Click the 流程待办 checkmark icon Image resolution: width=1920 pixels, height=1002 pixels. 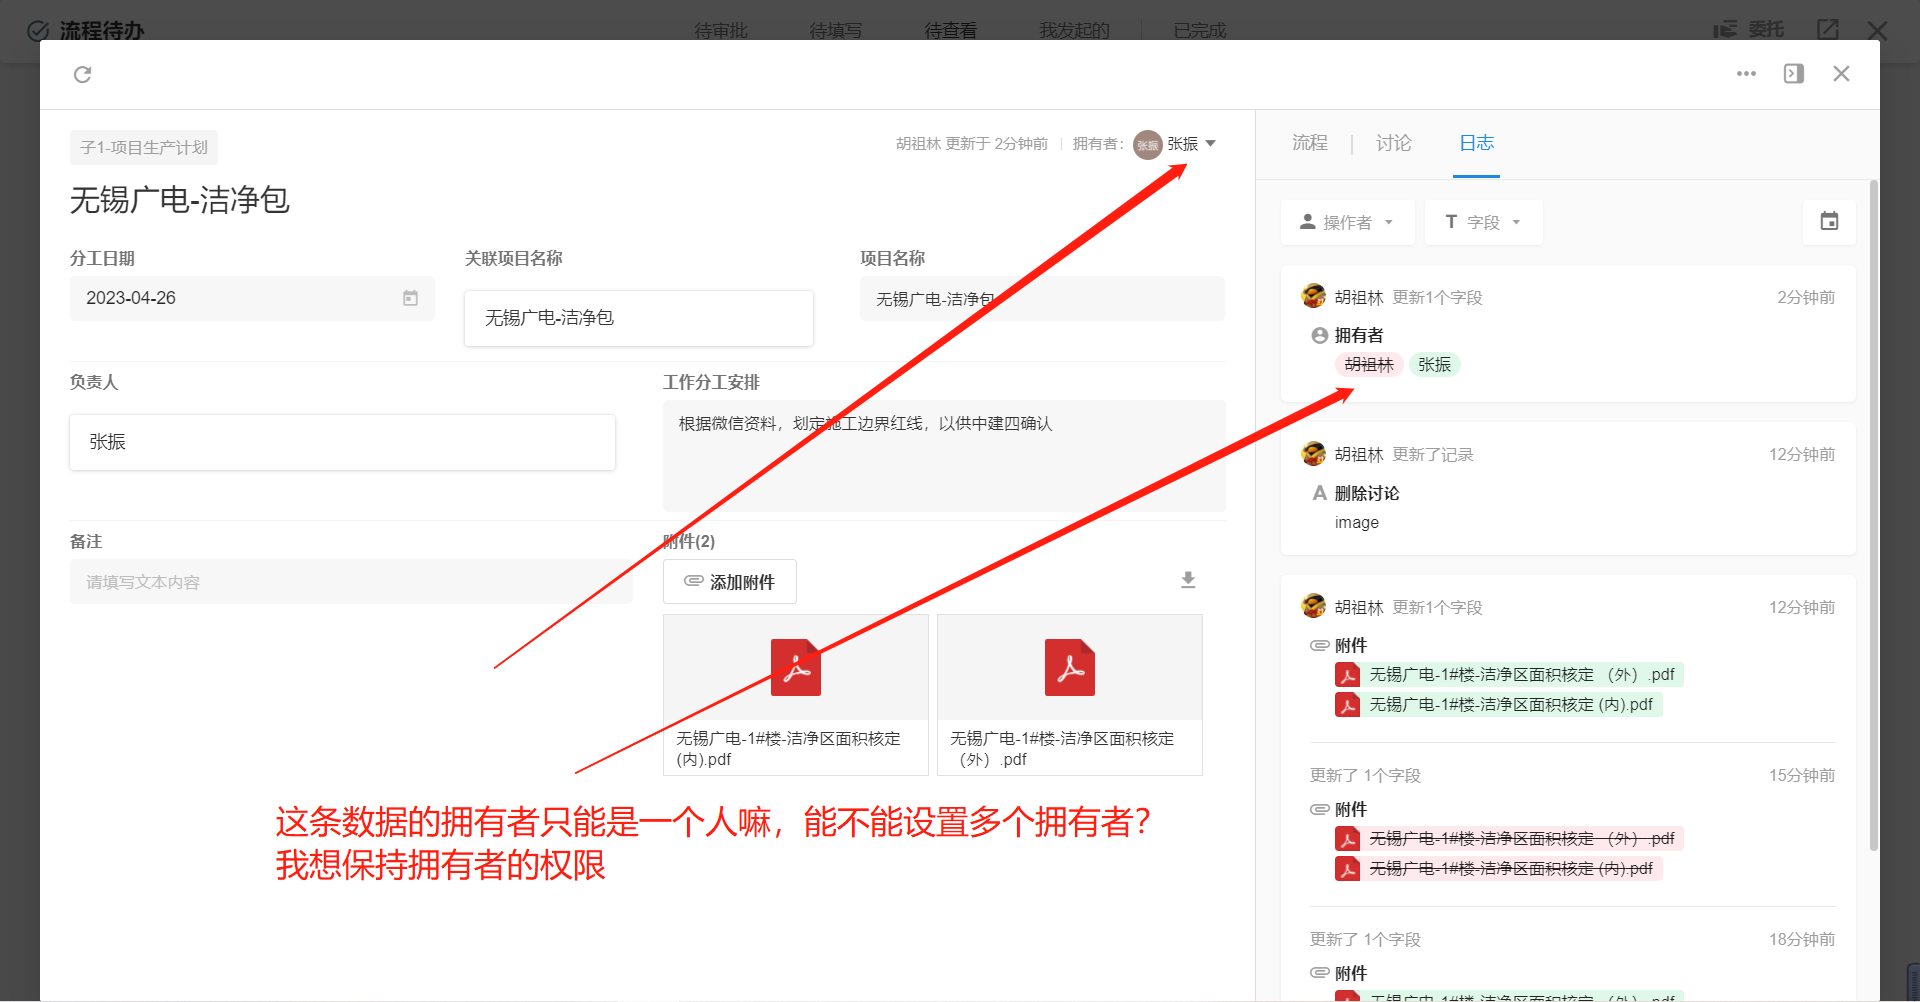pos(38,29)
